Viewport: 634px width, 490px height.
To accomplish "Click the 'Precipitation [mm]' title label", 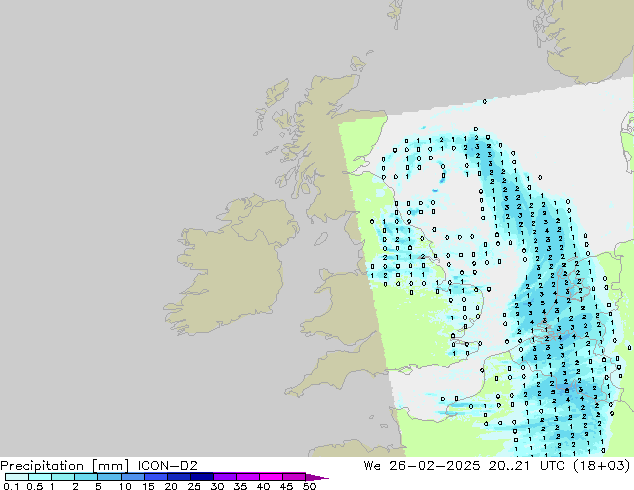I will pos(64,466).
